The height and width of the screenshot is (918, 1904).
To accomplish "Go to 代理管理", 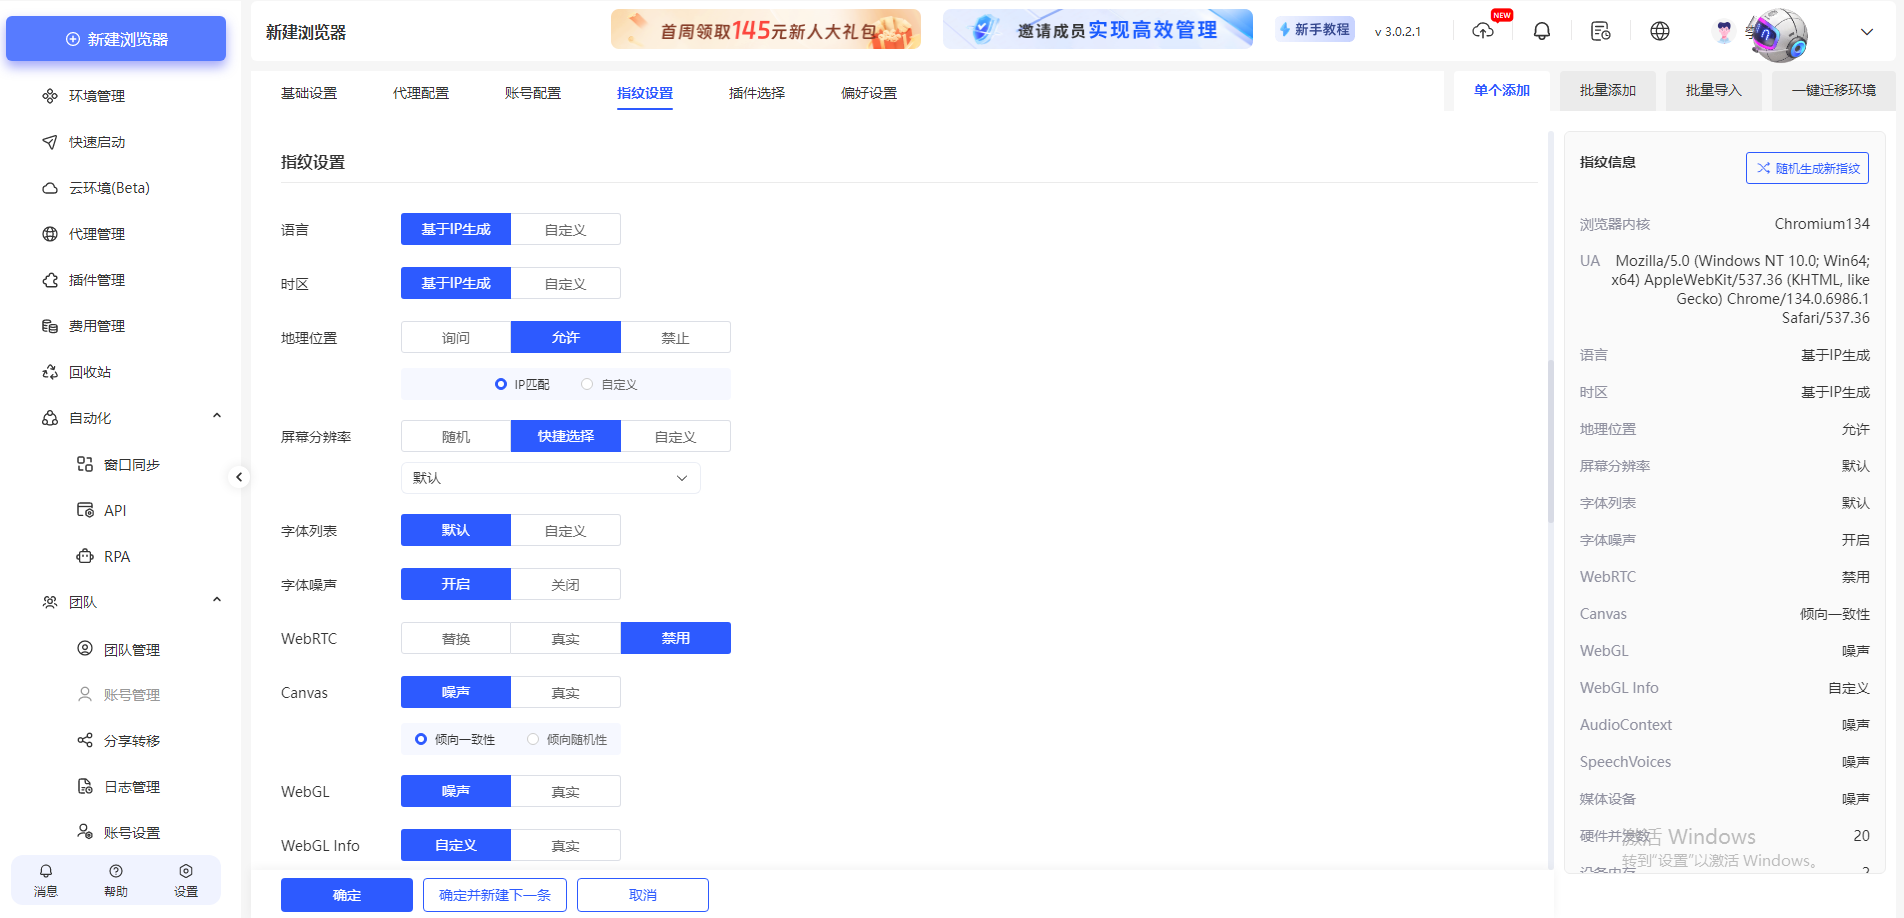I will point(96,233).
